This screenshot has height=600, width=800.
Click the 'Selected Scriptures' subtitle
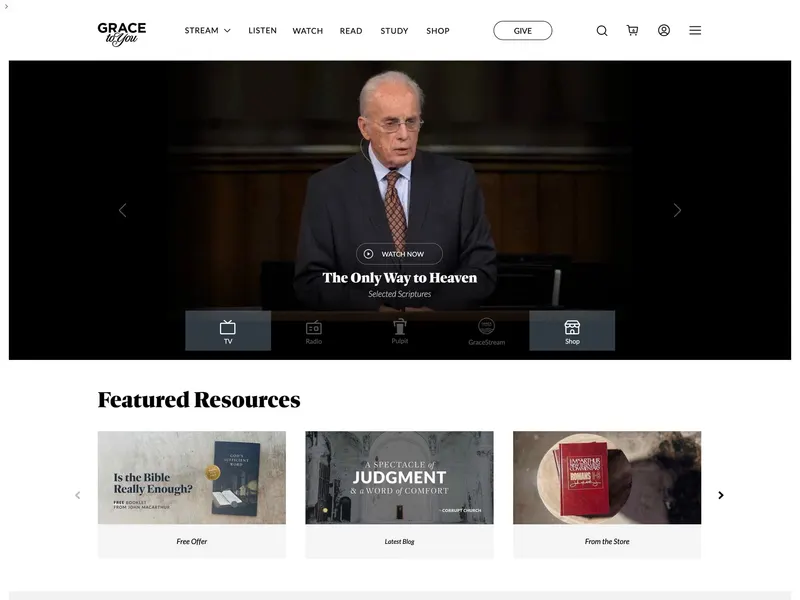click(400, 294)
